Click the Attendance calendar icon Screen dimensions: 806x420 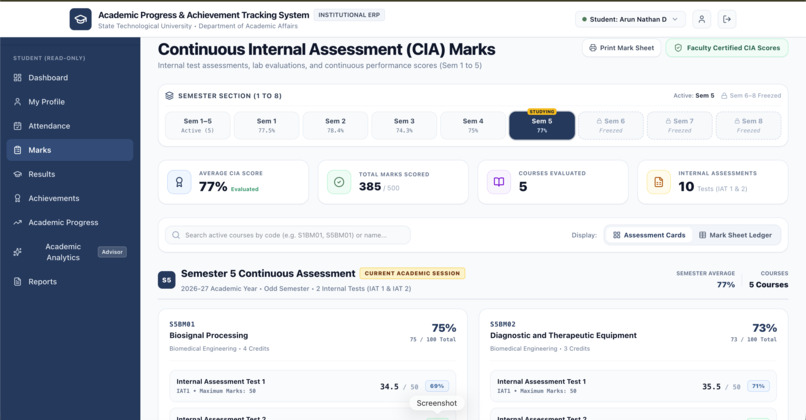17,126
